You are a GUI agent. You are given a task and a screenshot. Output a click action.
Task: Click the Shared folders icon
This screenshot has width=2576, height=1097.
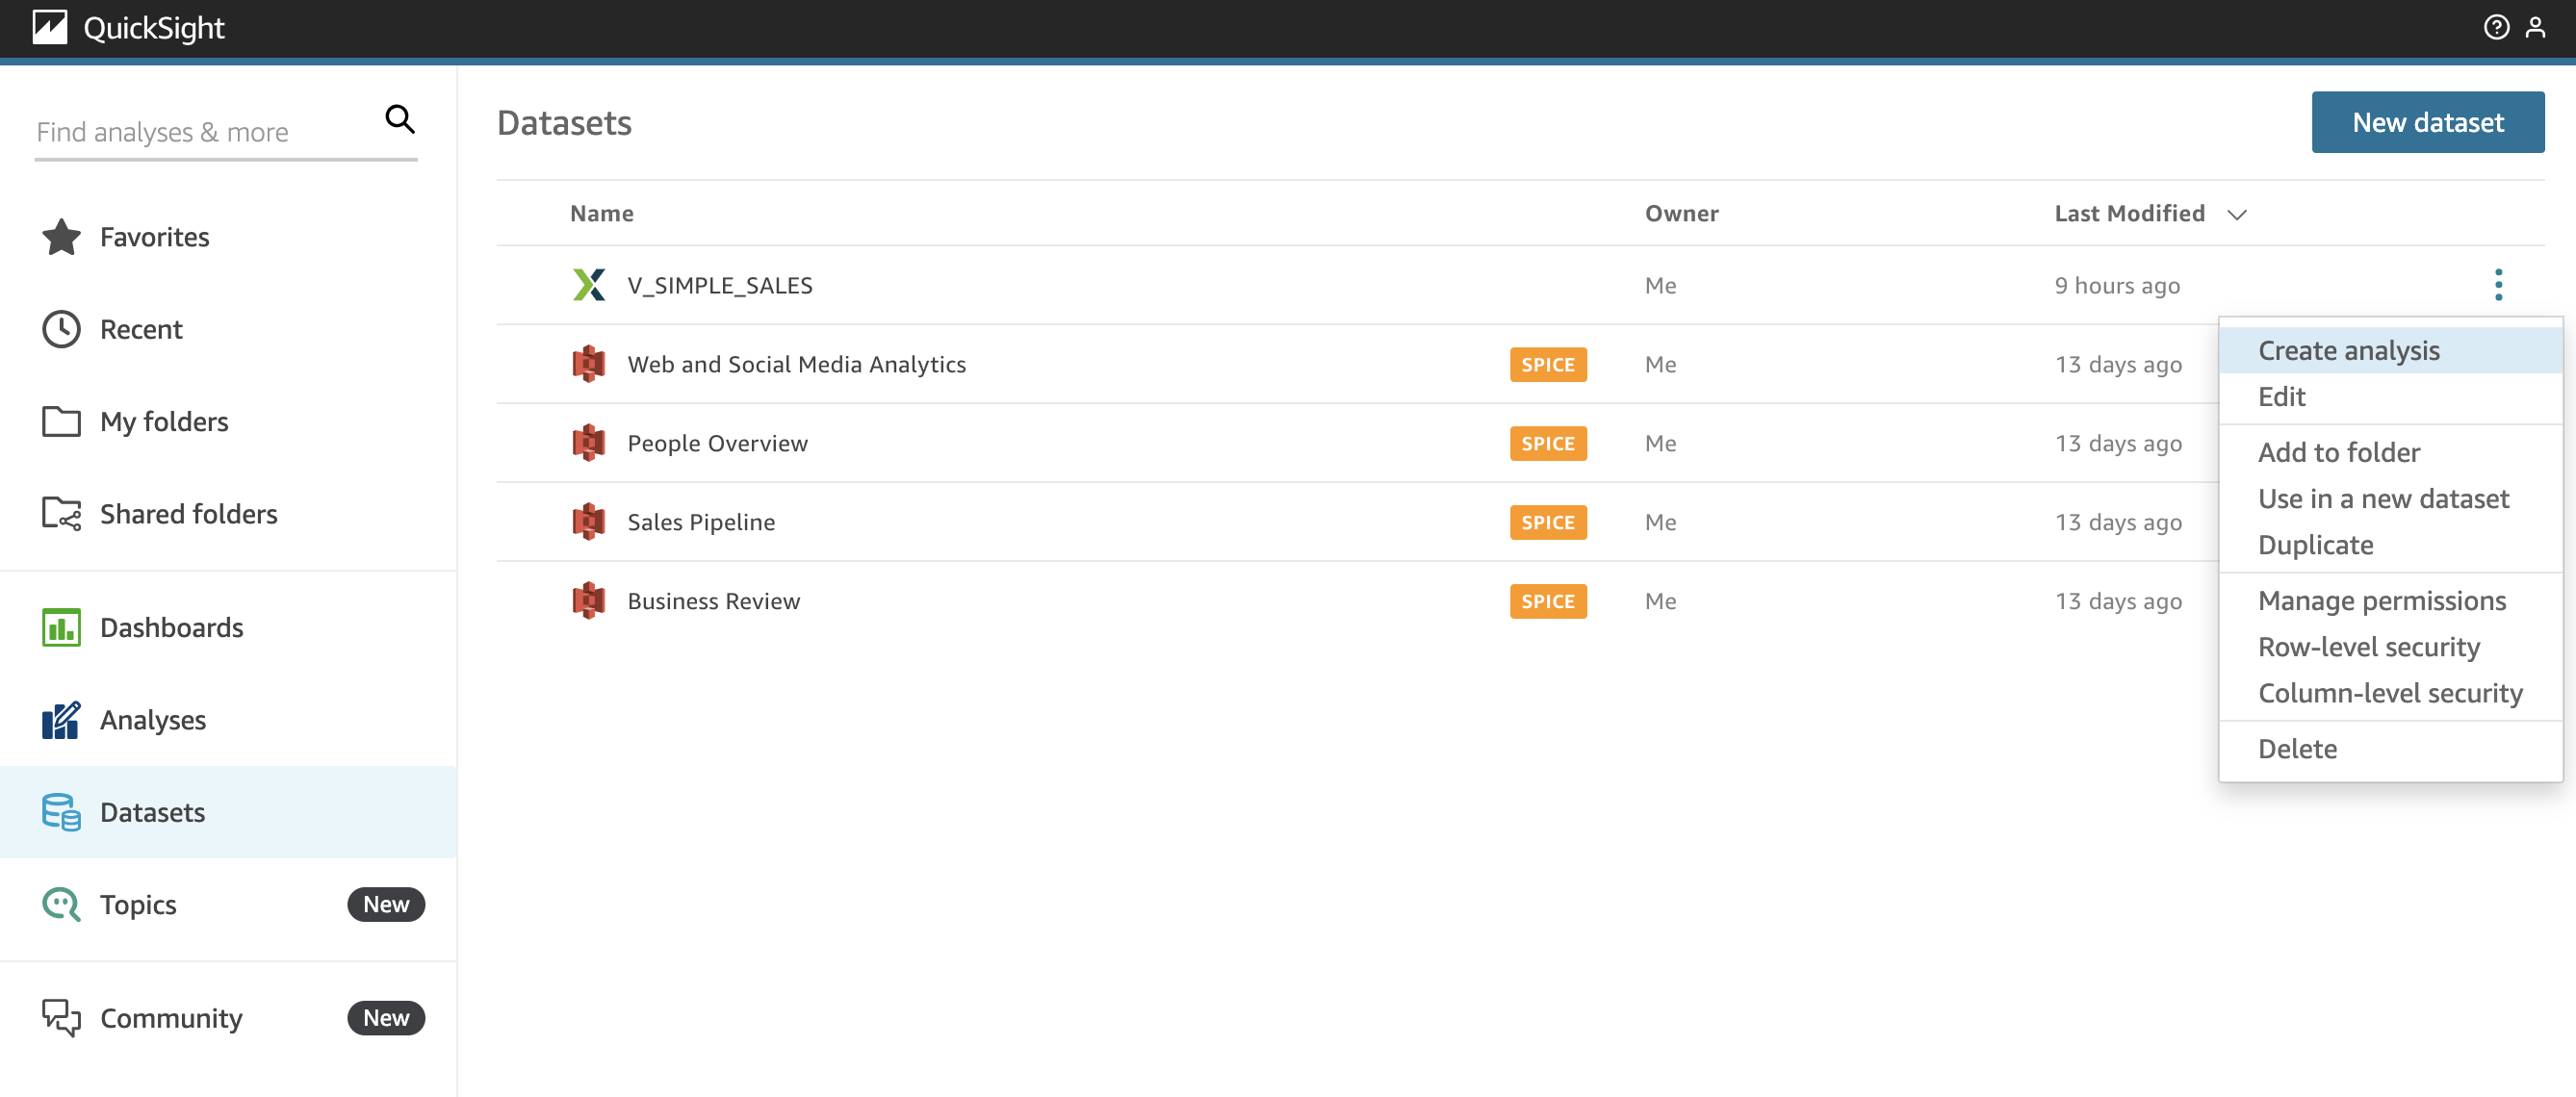click(61, 513)
